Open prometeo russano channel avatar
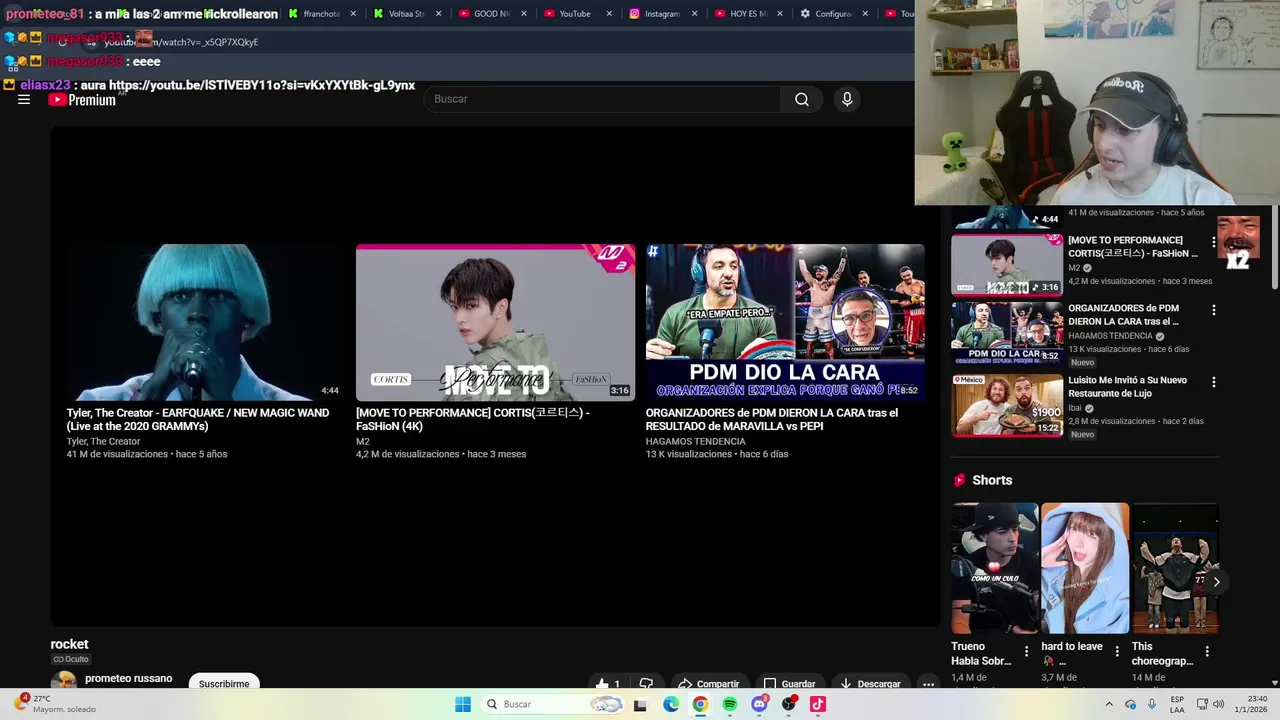The width and height of the screenshot is (1280, 720). coord(64,681)
